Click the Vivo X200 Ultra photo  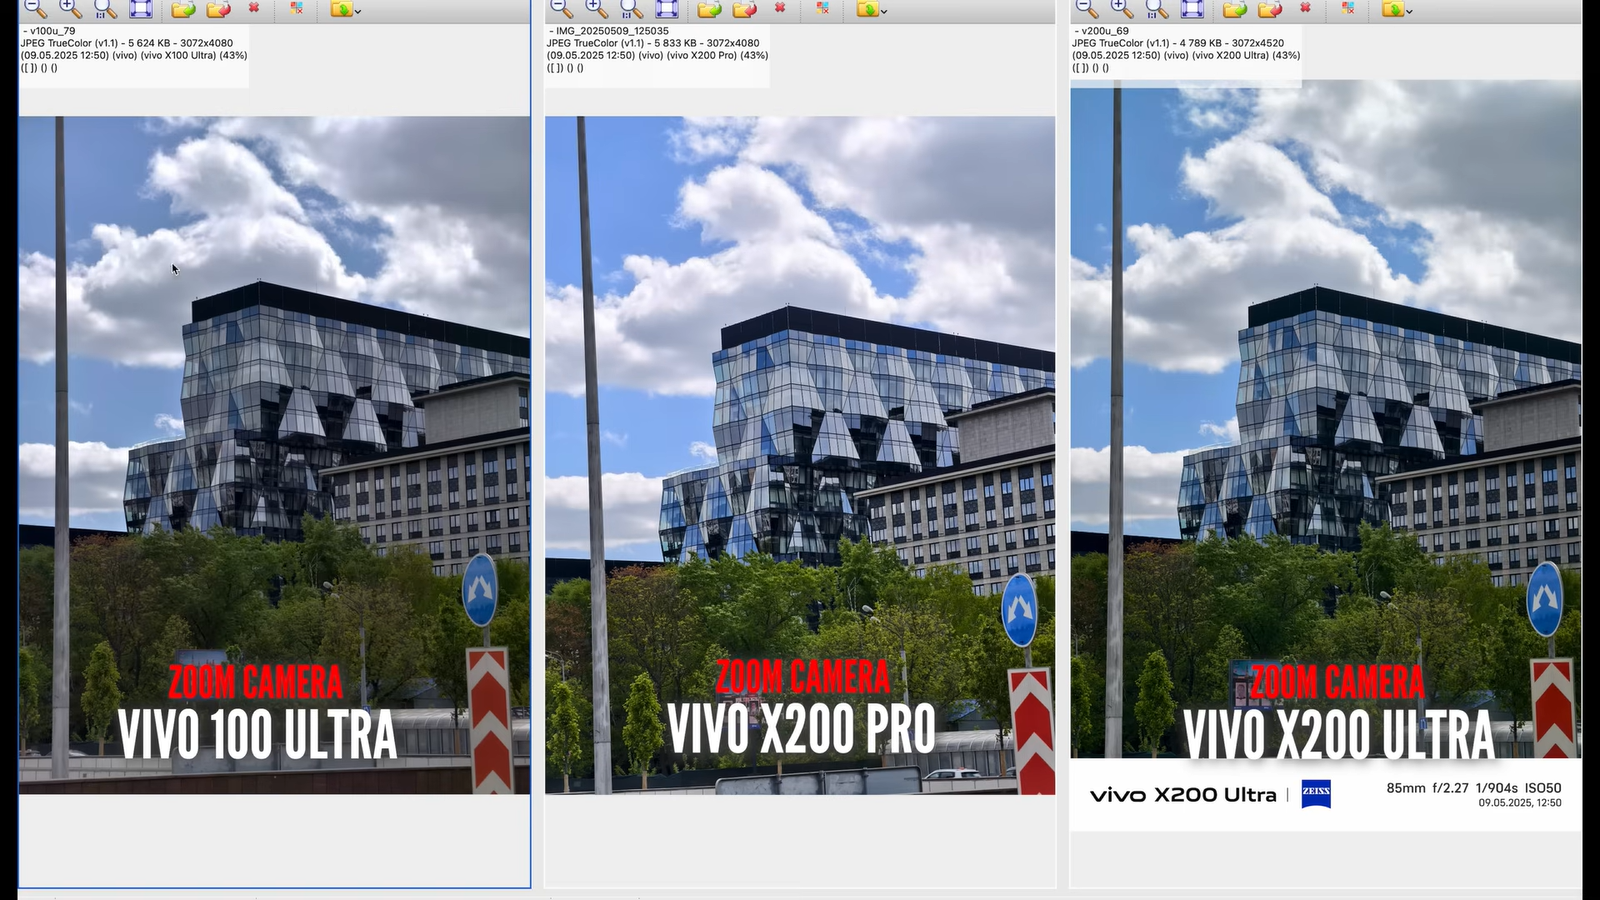coord(1326,455)
